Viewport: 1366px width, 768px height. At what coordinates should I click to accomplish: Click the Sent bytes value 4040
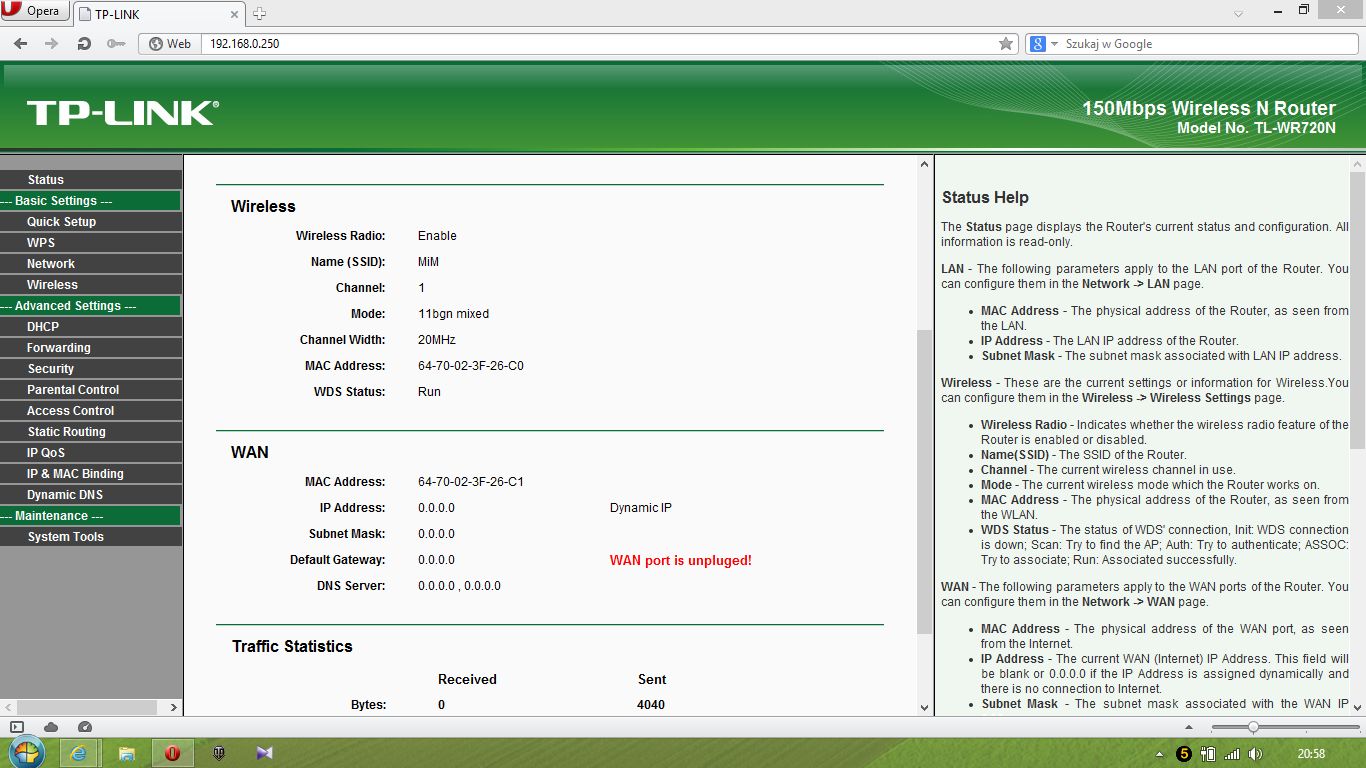[650, 705]
